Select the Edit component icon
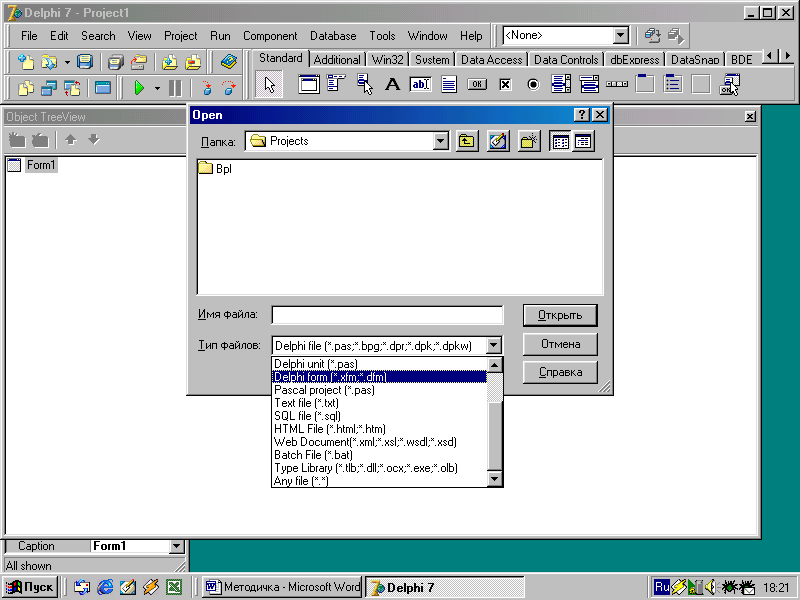 (x=420, y=84)
